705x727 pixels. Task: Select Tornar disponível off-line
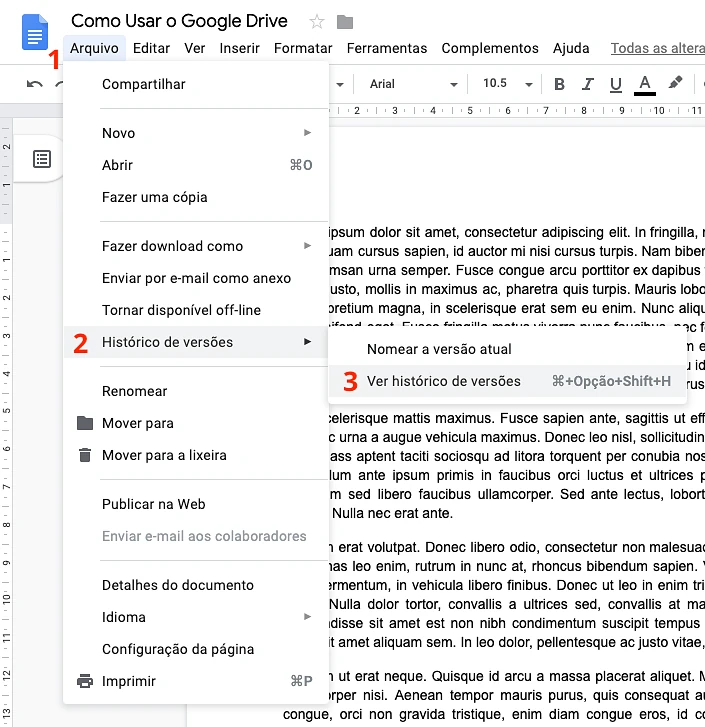click(x=196, y=310)
